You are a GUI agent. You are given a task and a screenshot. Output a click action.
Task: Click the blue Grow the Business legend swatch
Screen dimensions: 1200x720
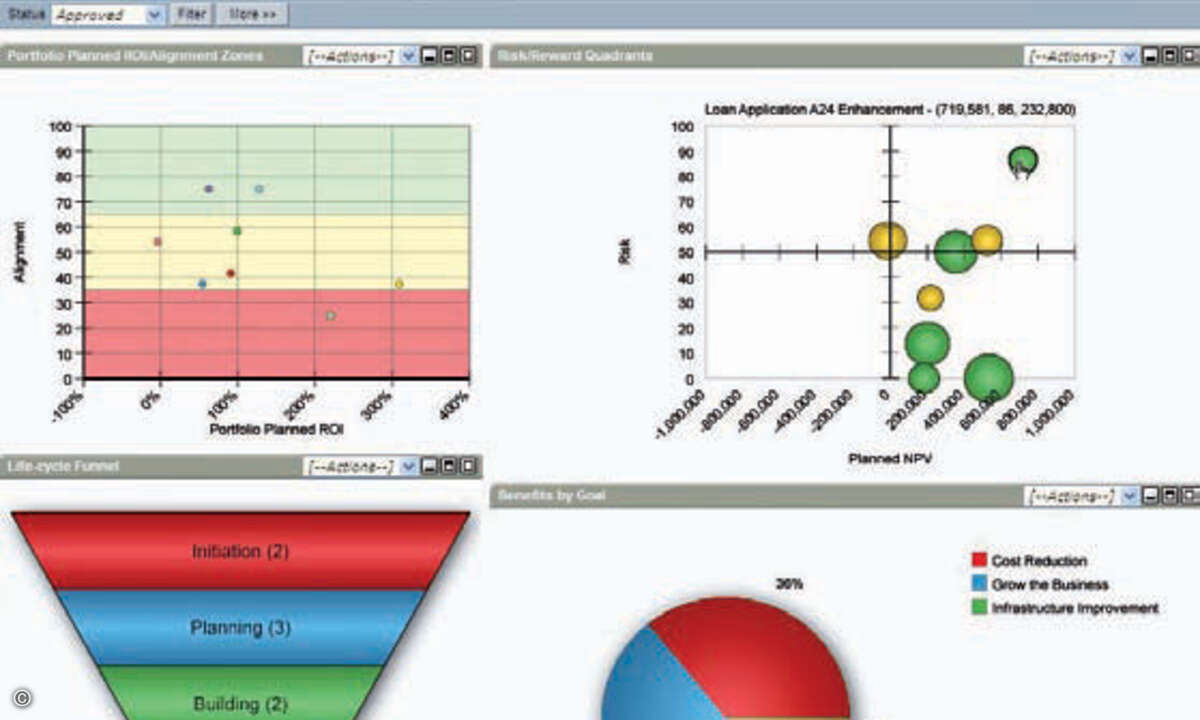(979, 584)
